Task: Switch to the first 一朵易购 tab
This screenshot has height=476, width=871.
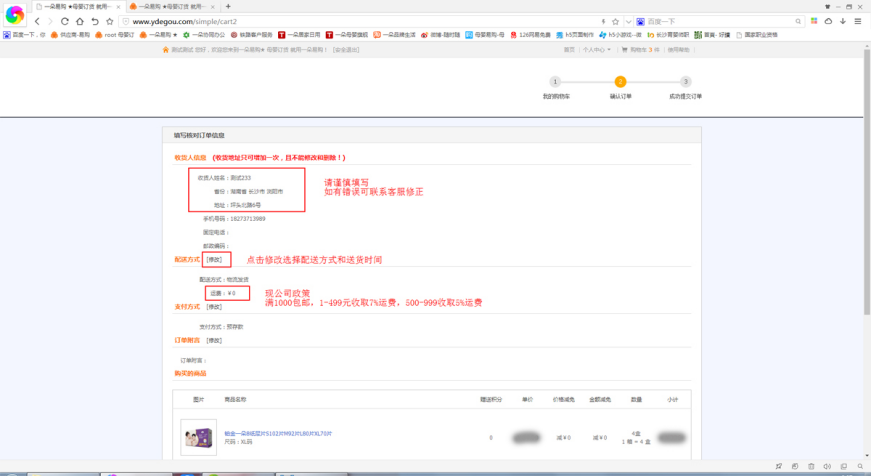Action: (x=77, y=7)
